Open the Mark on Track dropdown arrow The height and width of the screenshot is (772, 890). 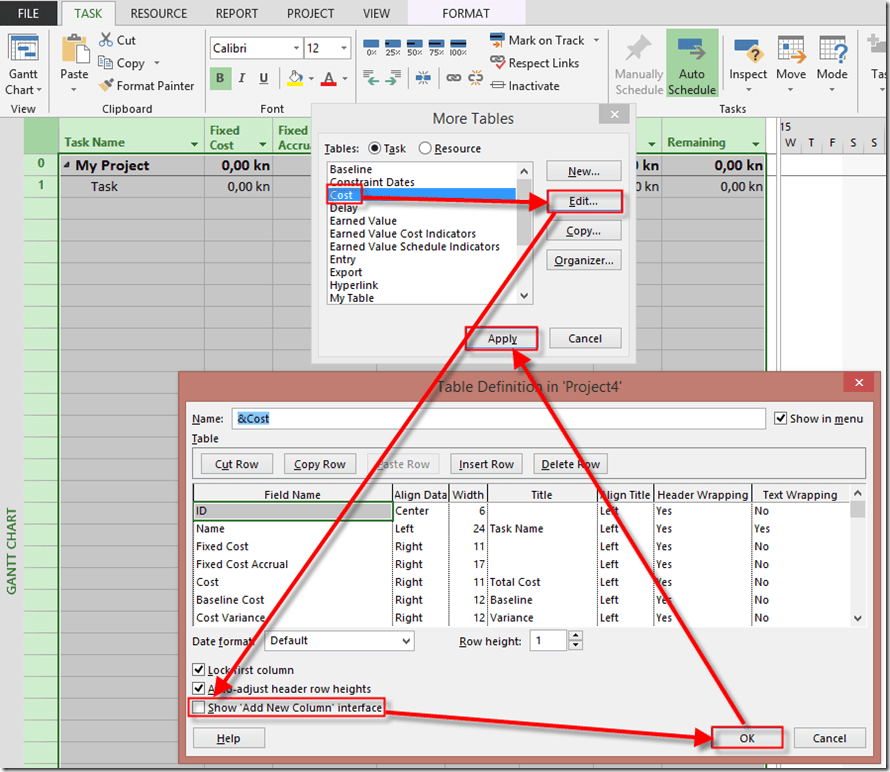(597, 41)
